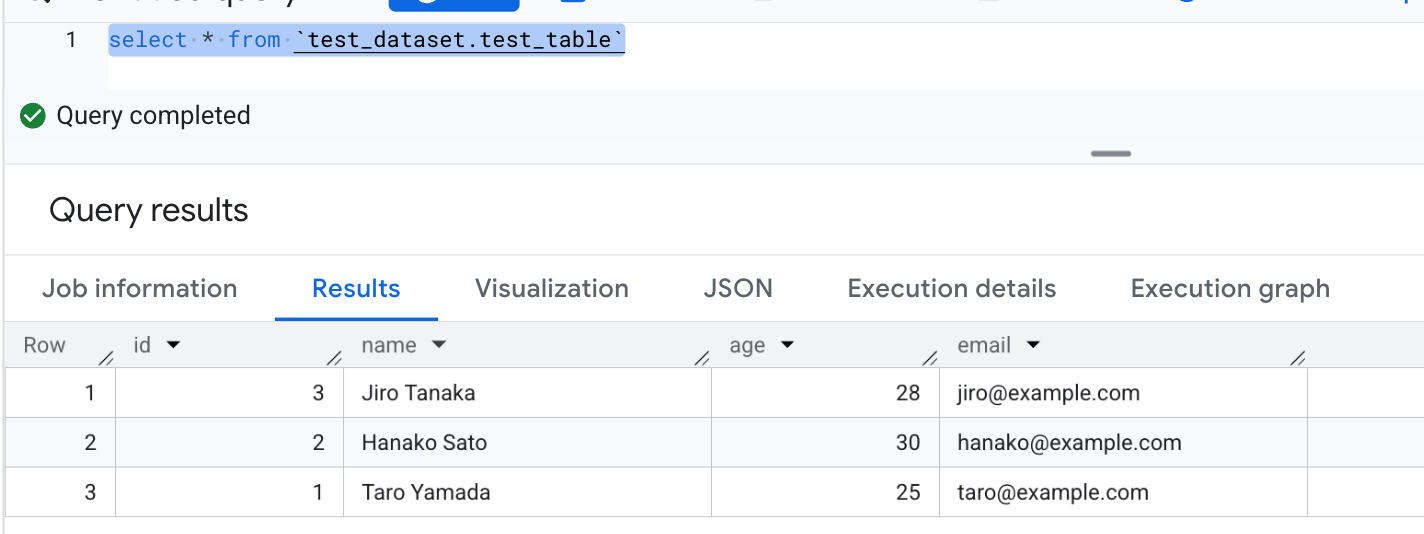
Task: Open the id column dropdown arrow
Action: 173,345
